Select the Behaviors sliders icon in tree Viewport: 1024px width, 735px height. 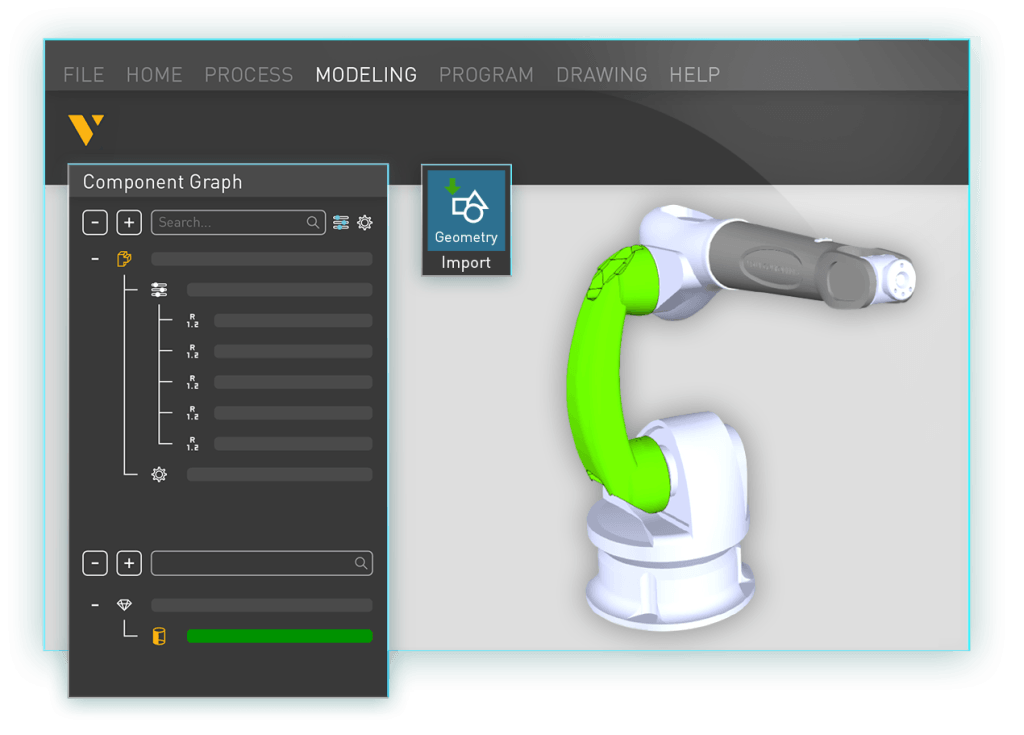(x=159, y=289)
